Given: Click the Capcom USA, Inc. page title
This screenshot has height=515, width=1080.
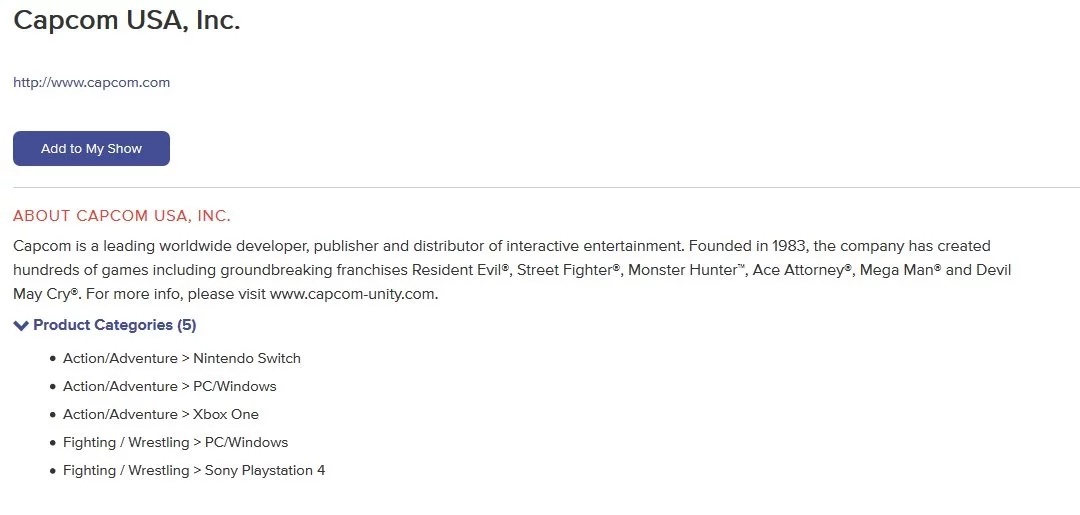Looking at the screenshot, I should click(126, 21).
